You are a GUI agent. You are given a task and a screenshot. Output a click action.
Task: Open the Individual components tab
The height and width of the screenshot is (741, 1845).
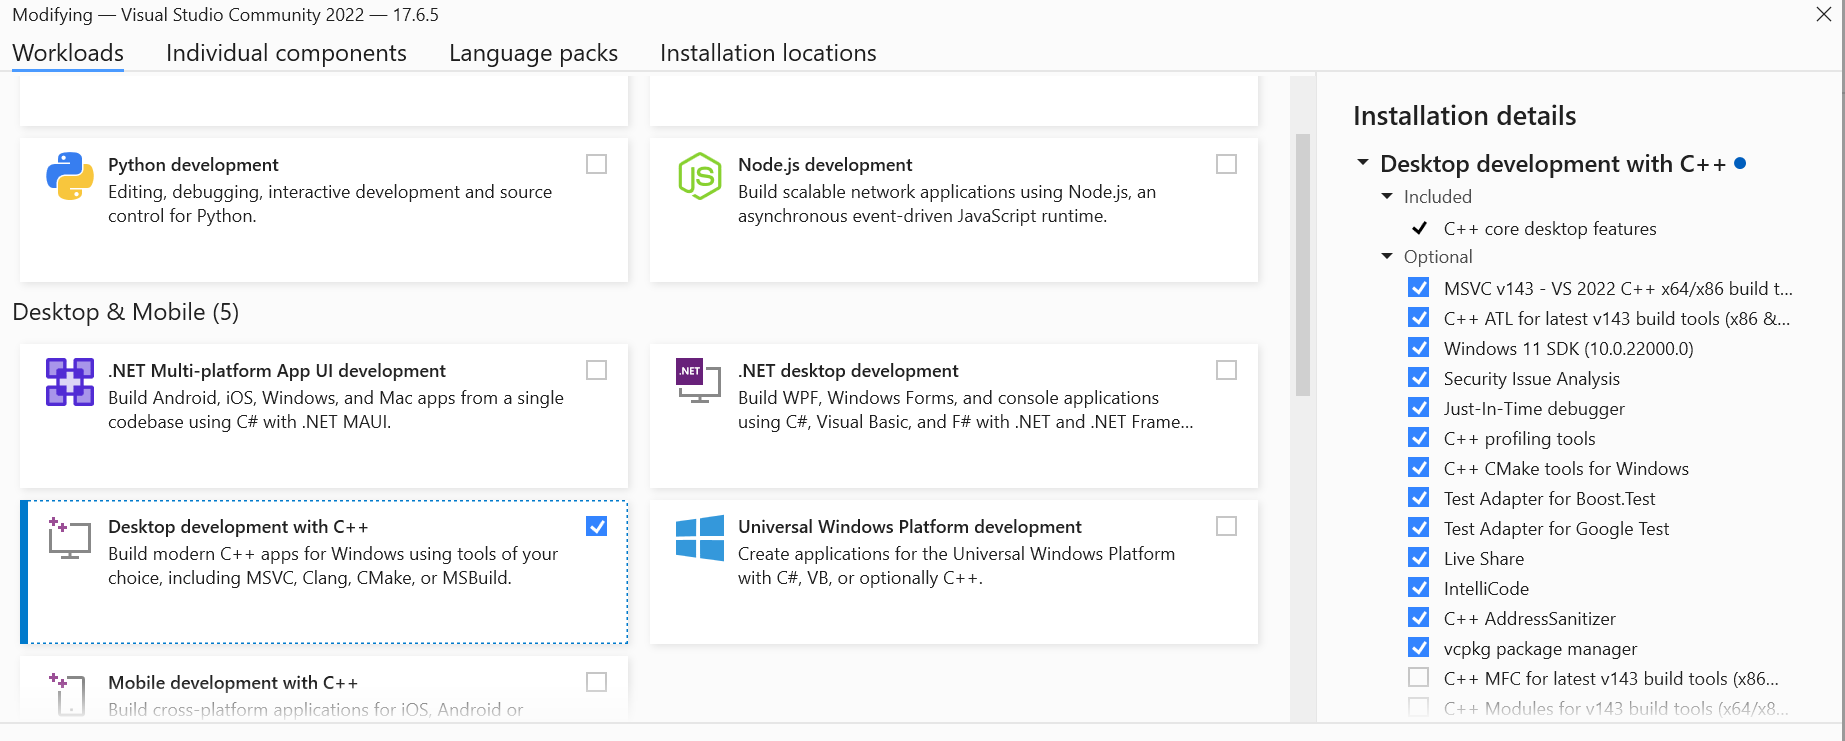coord(286,53)
